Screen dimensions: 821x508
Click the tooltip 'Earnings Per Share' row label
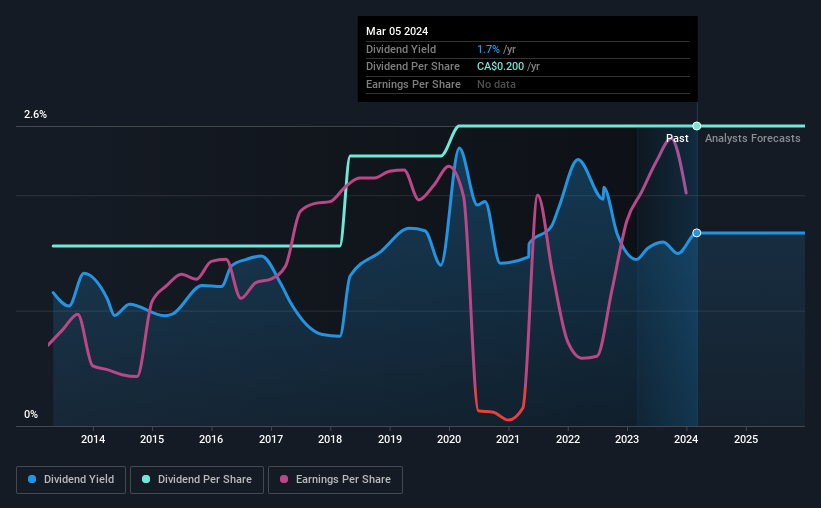coord(413,84)
